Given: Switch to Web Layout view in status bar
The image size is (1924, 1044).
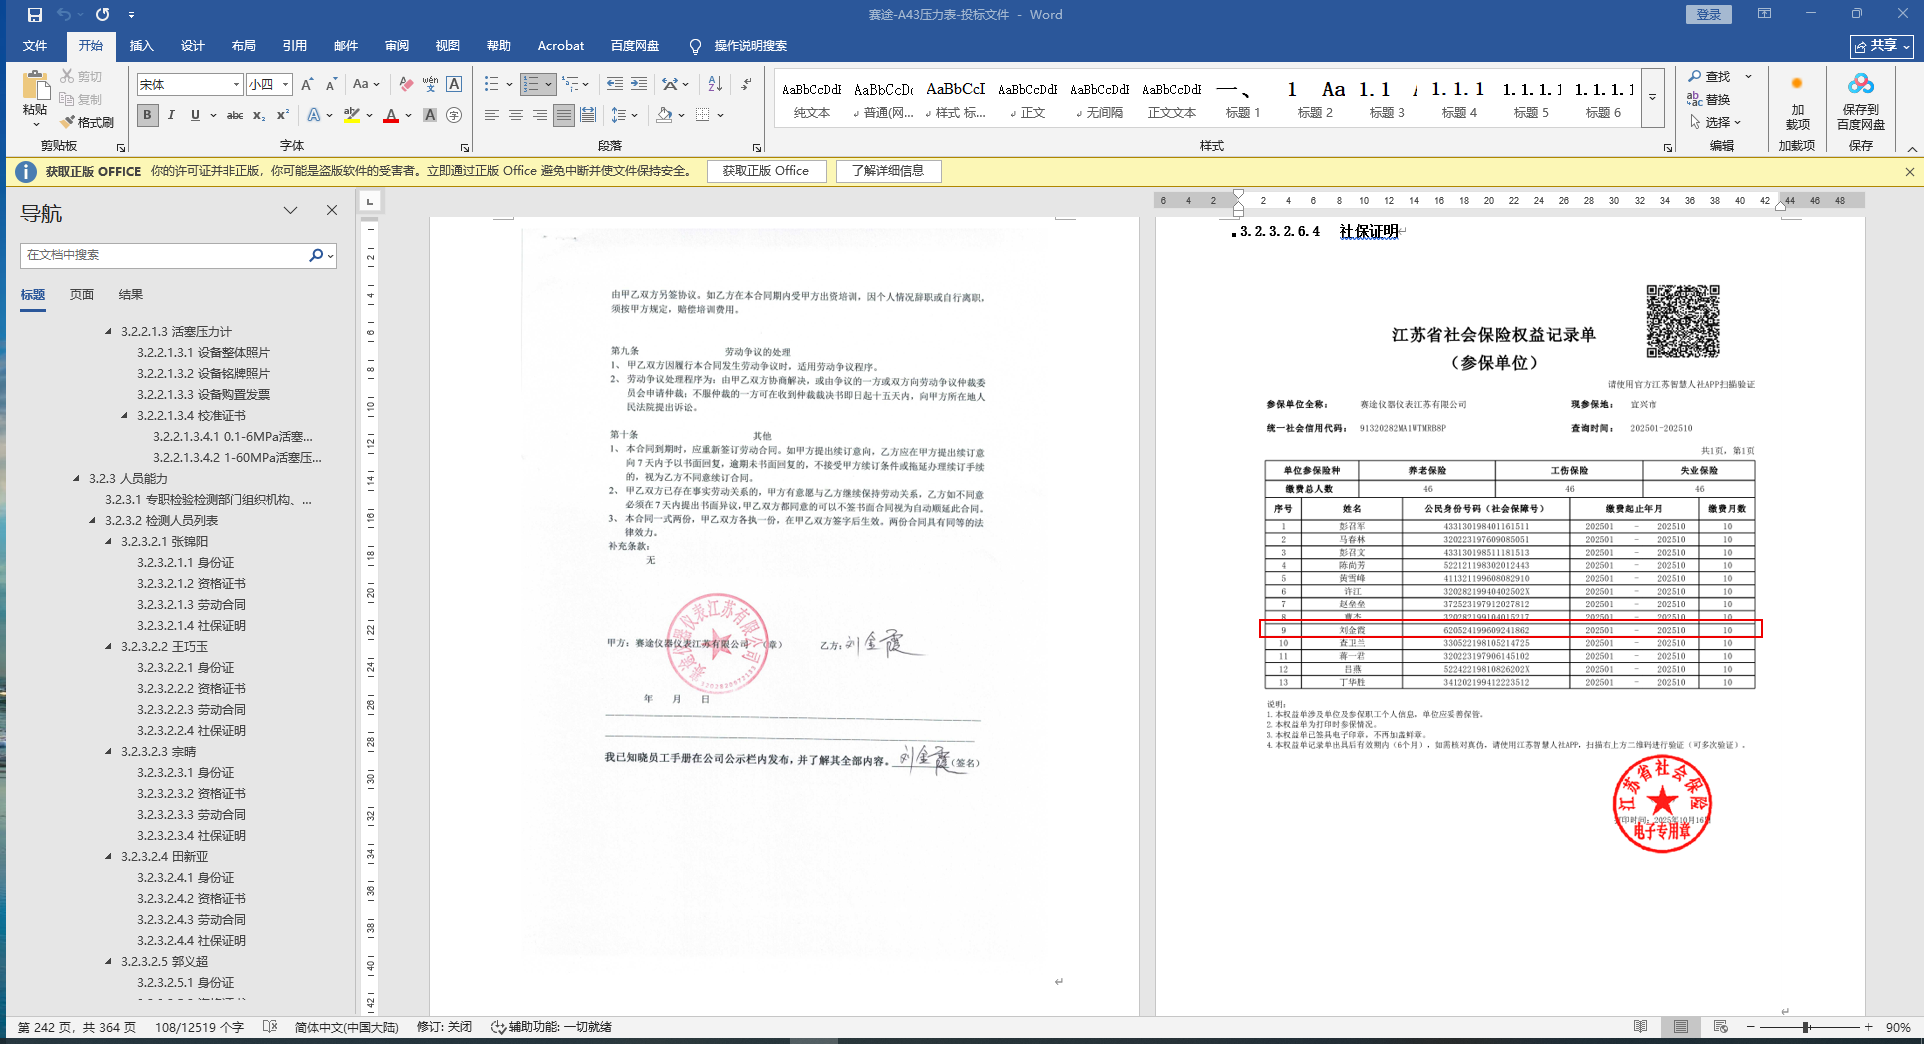Looking at the screenshot, I should [x=1720, y=1027].
